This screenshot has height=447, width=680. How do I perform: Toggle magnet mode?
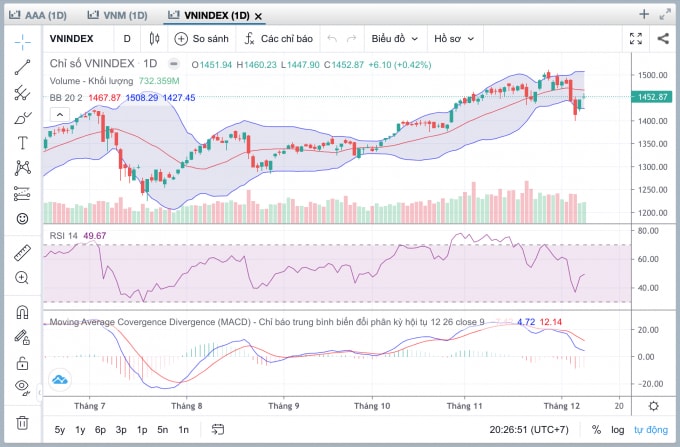coord(23,312)
